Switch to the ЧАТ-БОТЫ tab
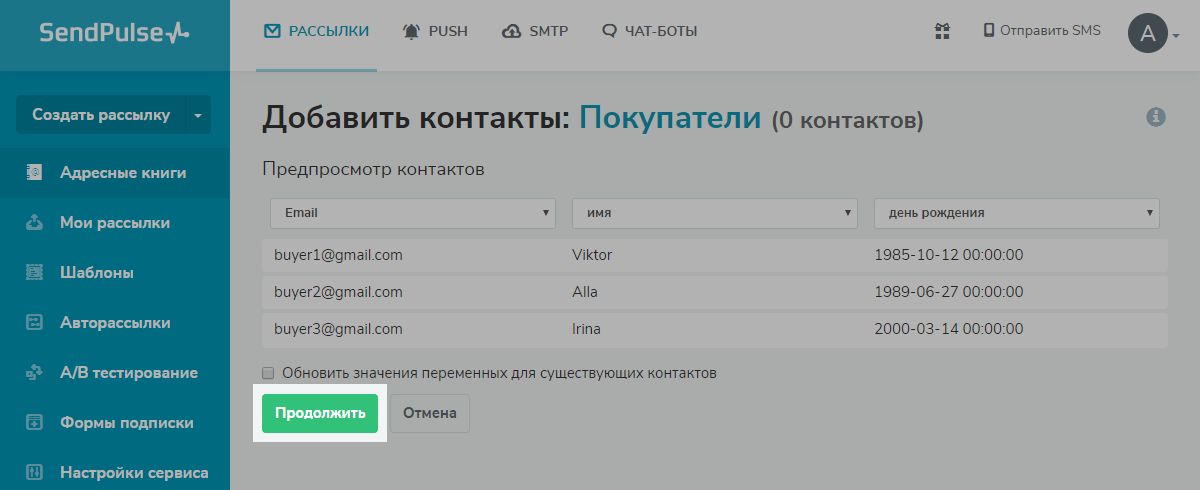The height and width of the screenshot is (490, 1200). 650,31
